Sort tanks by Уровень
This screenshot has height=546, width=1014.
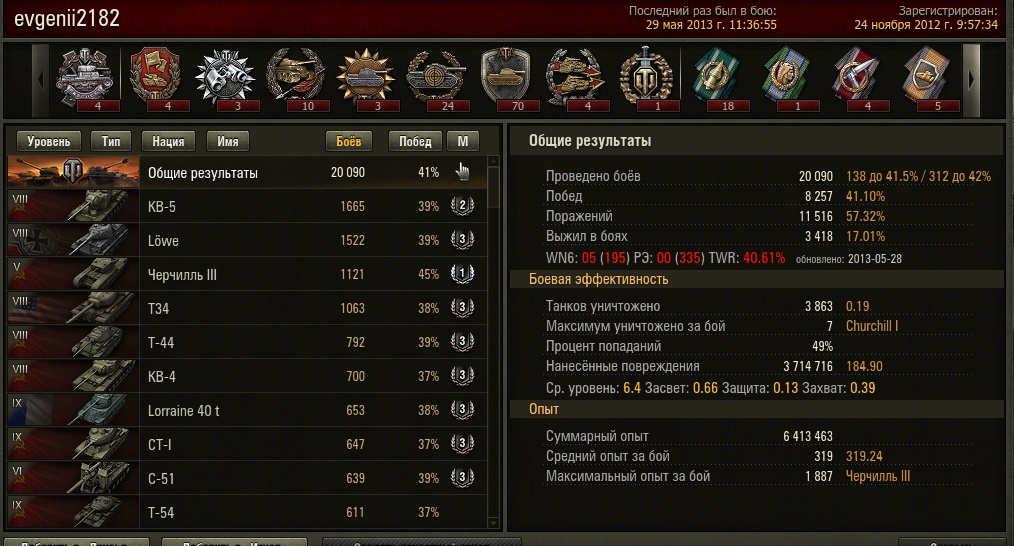point(49,141)
